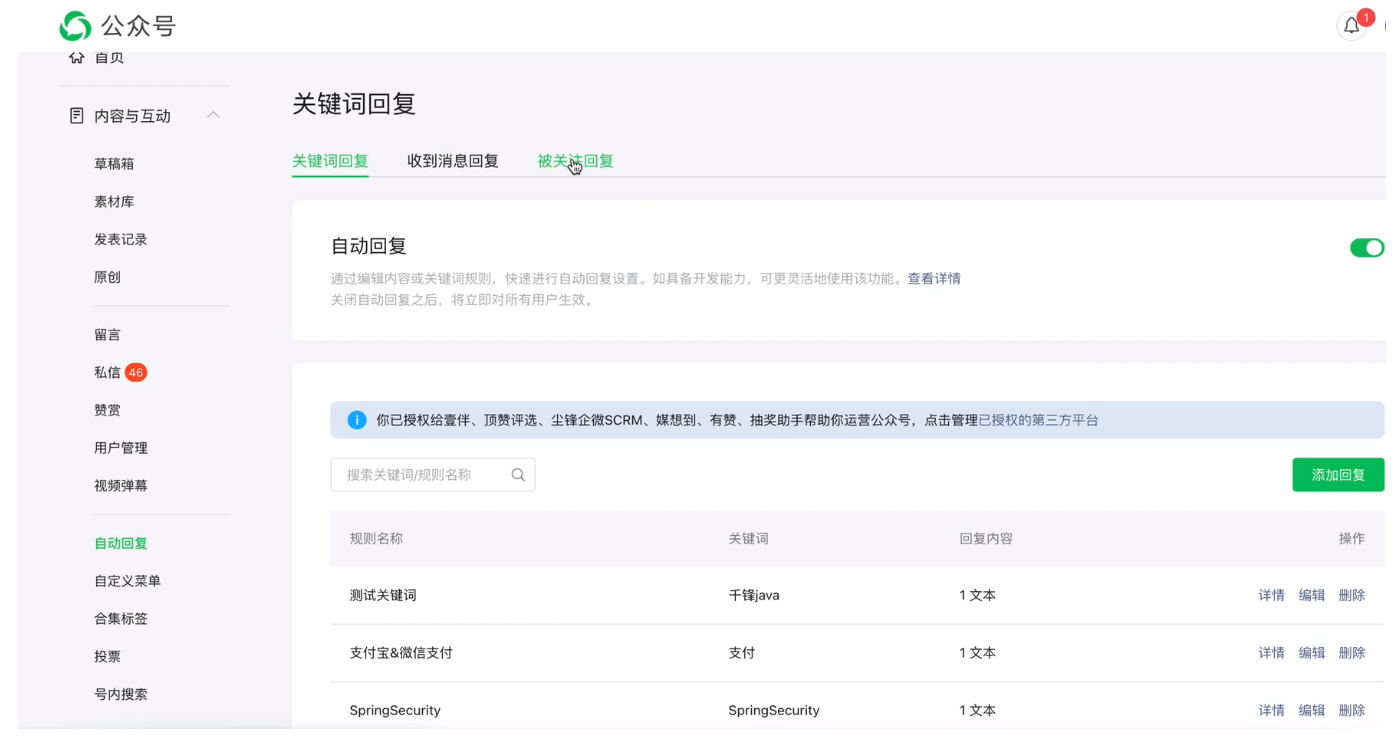The width and height of the screenshot is (1397, 736).
Task: Open 详情 for 测试关键词 rule
Action: (x=1271, y=596)
